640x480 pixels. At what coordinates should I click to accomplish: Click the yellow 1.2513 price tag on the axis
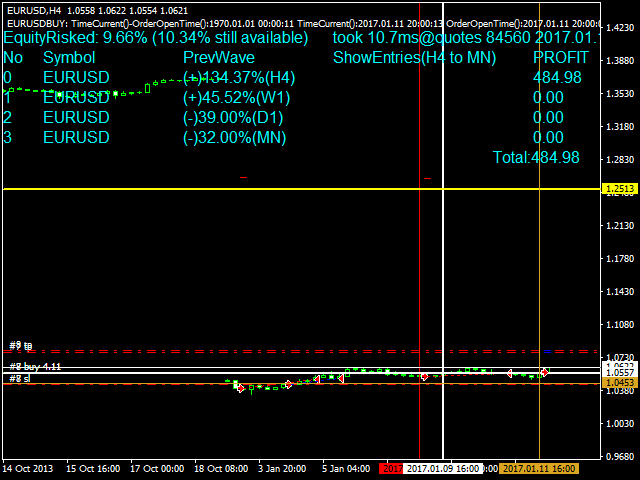614,188
